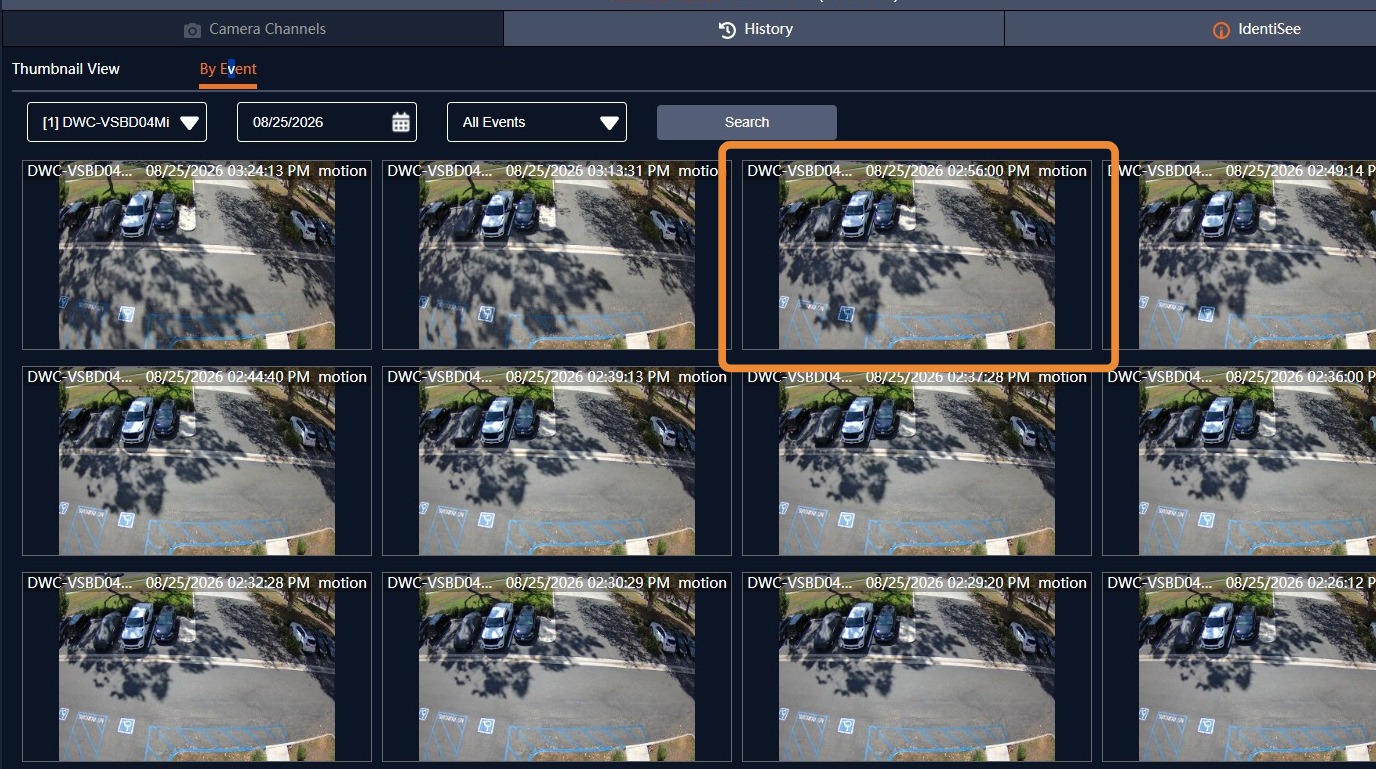The width and height of the screenshot is (1376, 769).
Task: Click the orange IdentiSee icon
Action: (x=1220, y=30)
